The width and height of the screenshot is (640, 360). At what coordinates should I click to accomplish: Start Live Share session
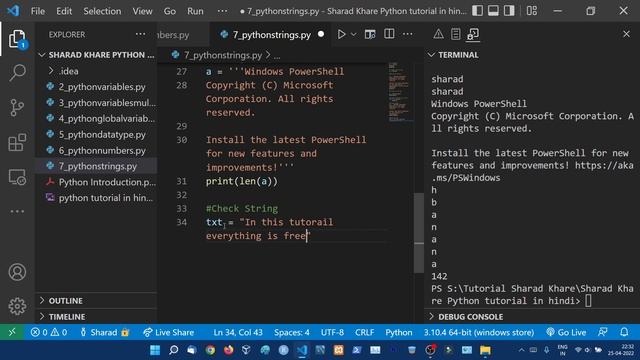tap(168, 332)
